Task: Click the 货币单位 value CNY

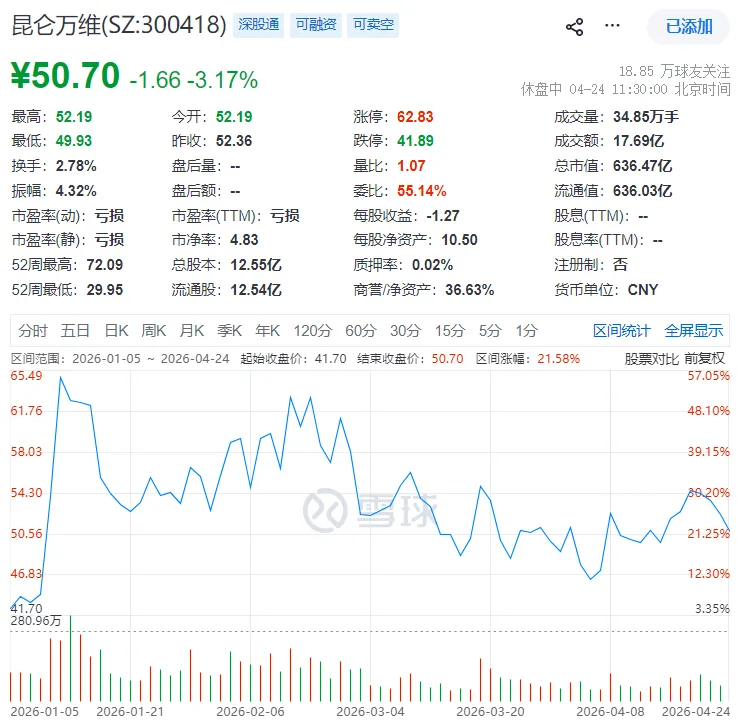Action: click(643, 289)
